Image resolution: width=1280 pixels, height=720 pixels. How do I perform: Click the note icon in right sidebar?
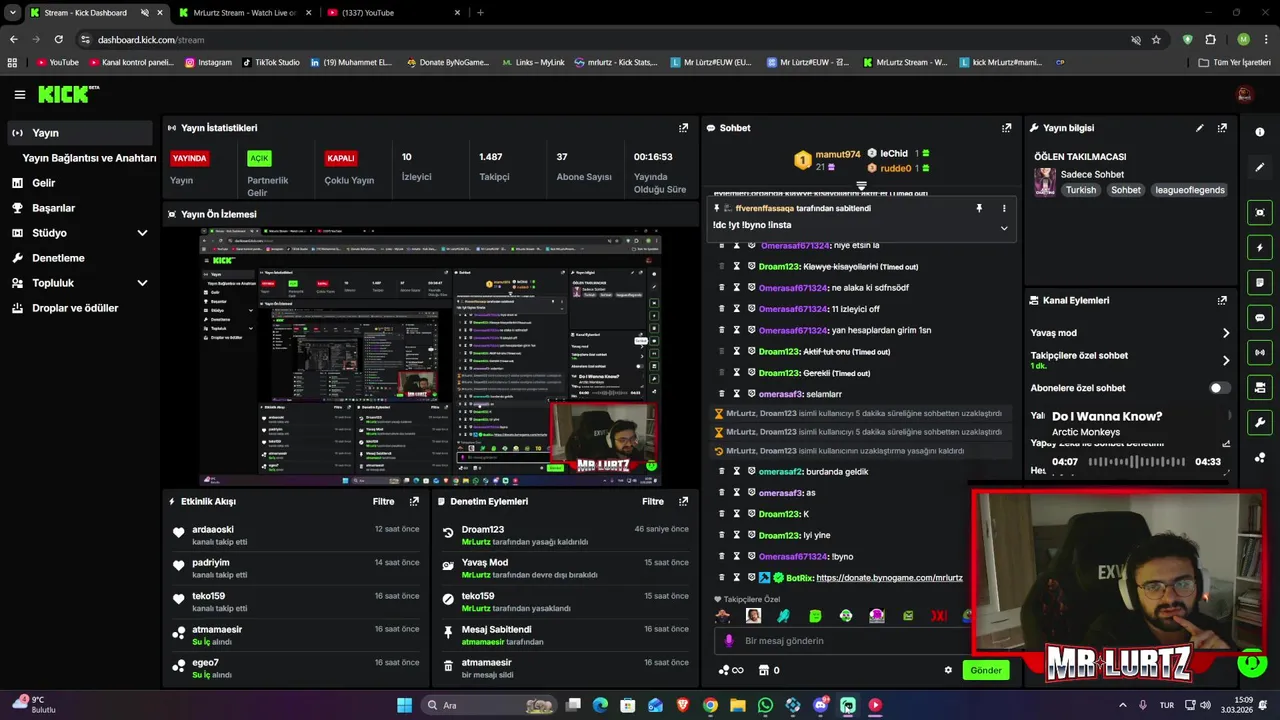tap(1260, 282)
